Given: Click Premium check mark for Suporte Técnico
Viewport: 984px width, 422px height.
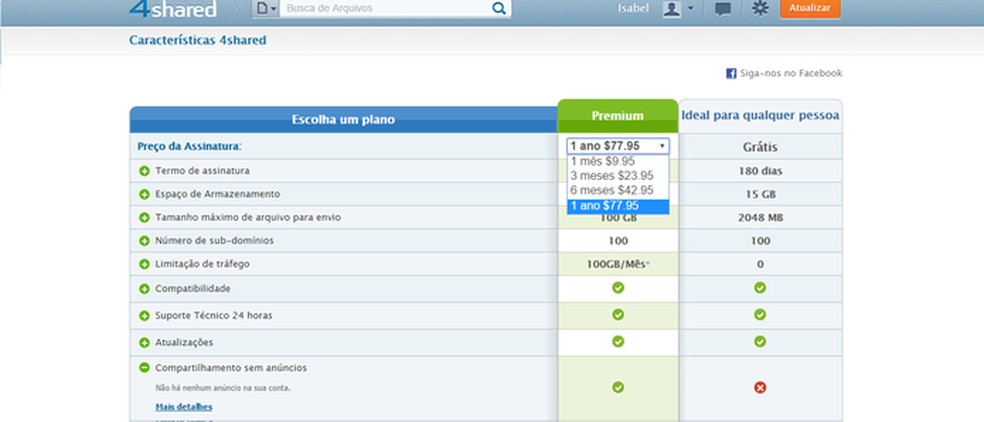Looking at the screenshot, I should (618, 315).
